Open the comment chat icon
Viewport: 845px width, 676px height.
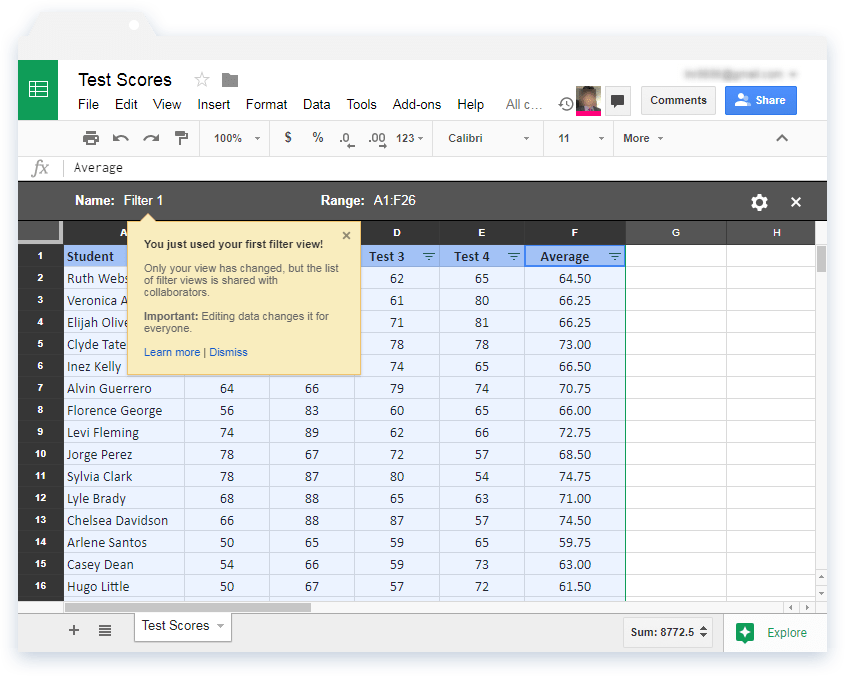[618, 100]
